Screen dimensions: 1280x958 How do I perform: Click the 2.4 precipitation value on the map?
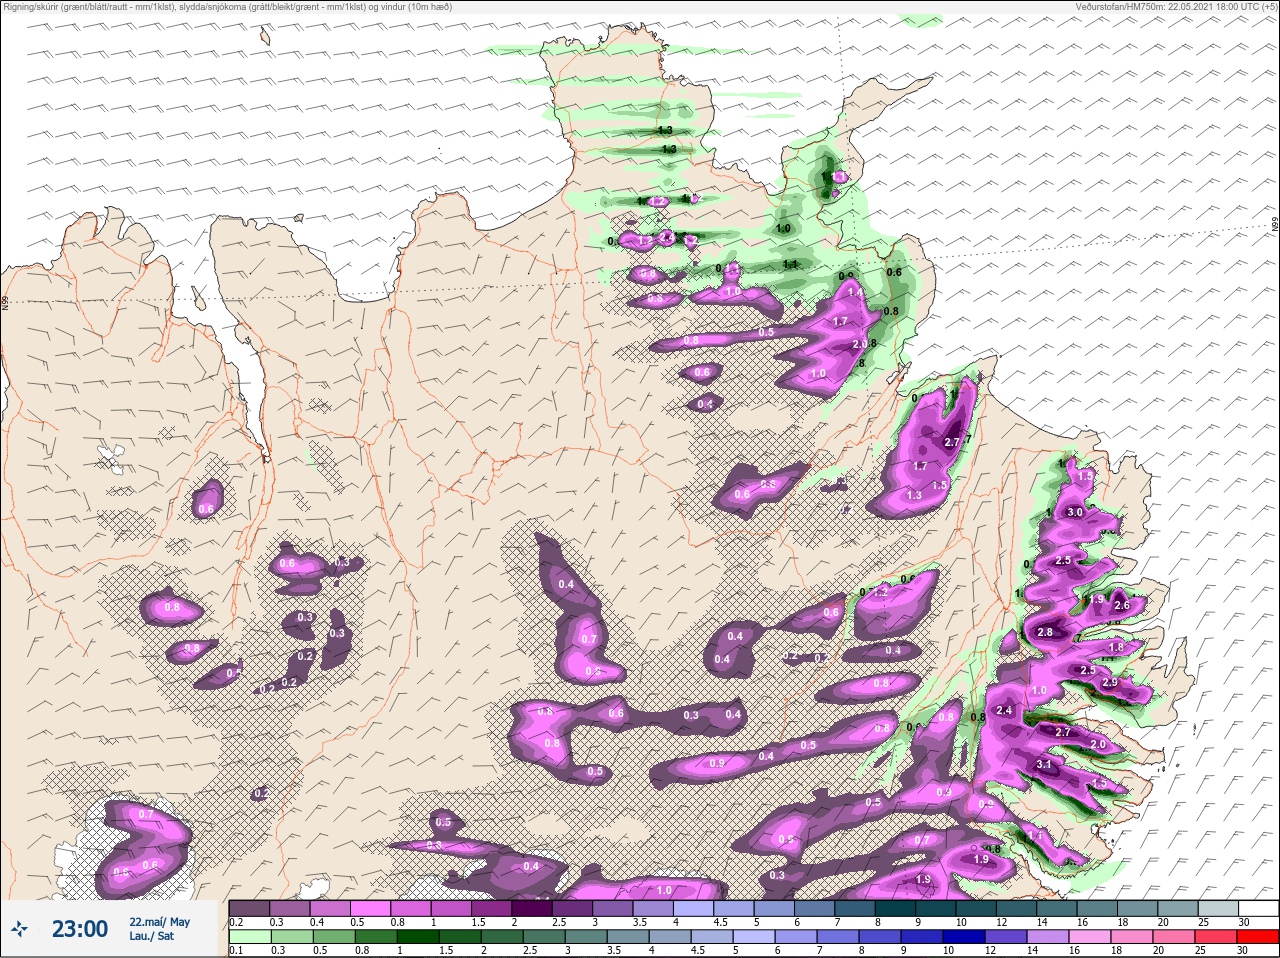[1005, 710]
